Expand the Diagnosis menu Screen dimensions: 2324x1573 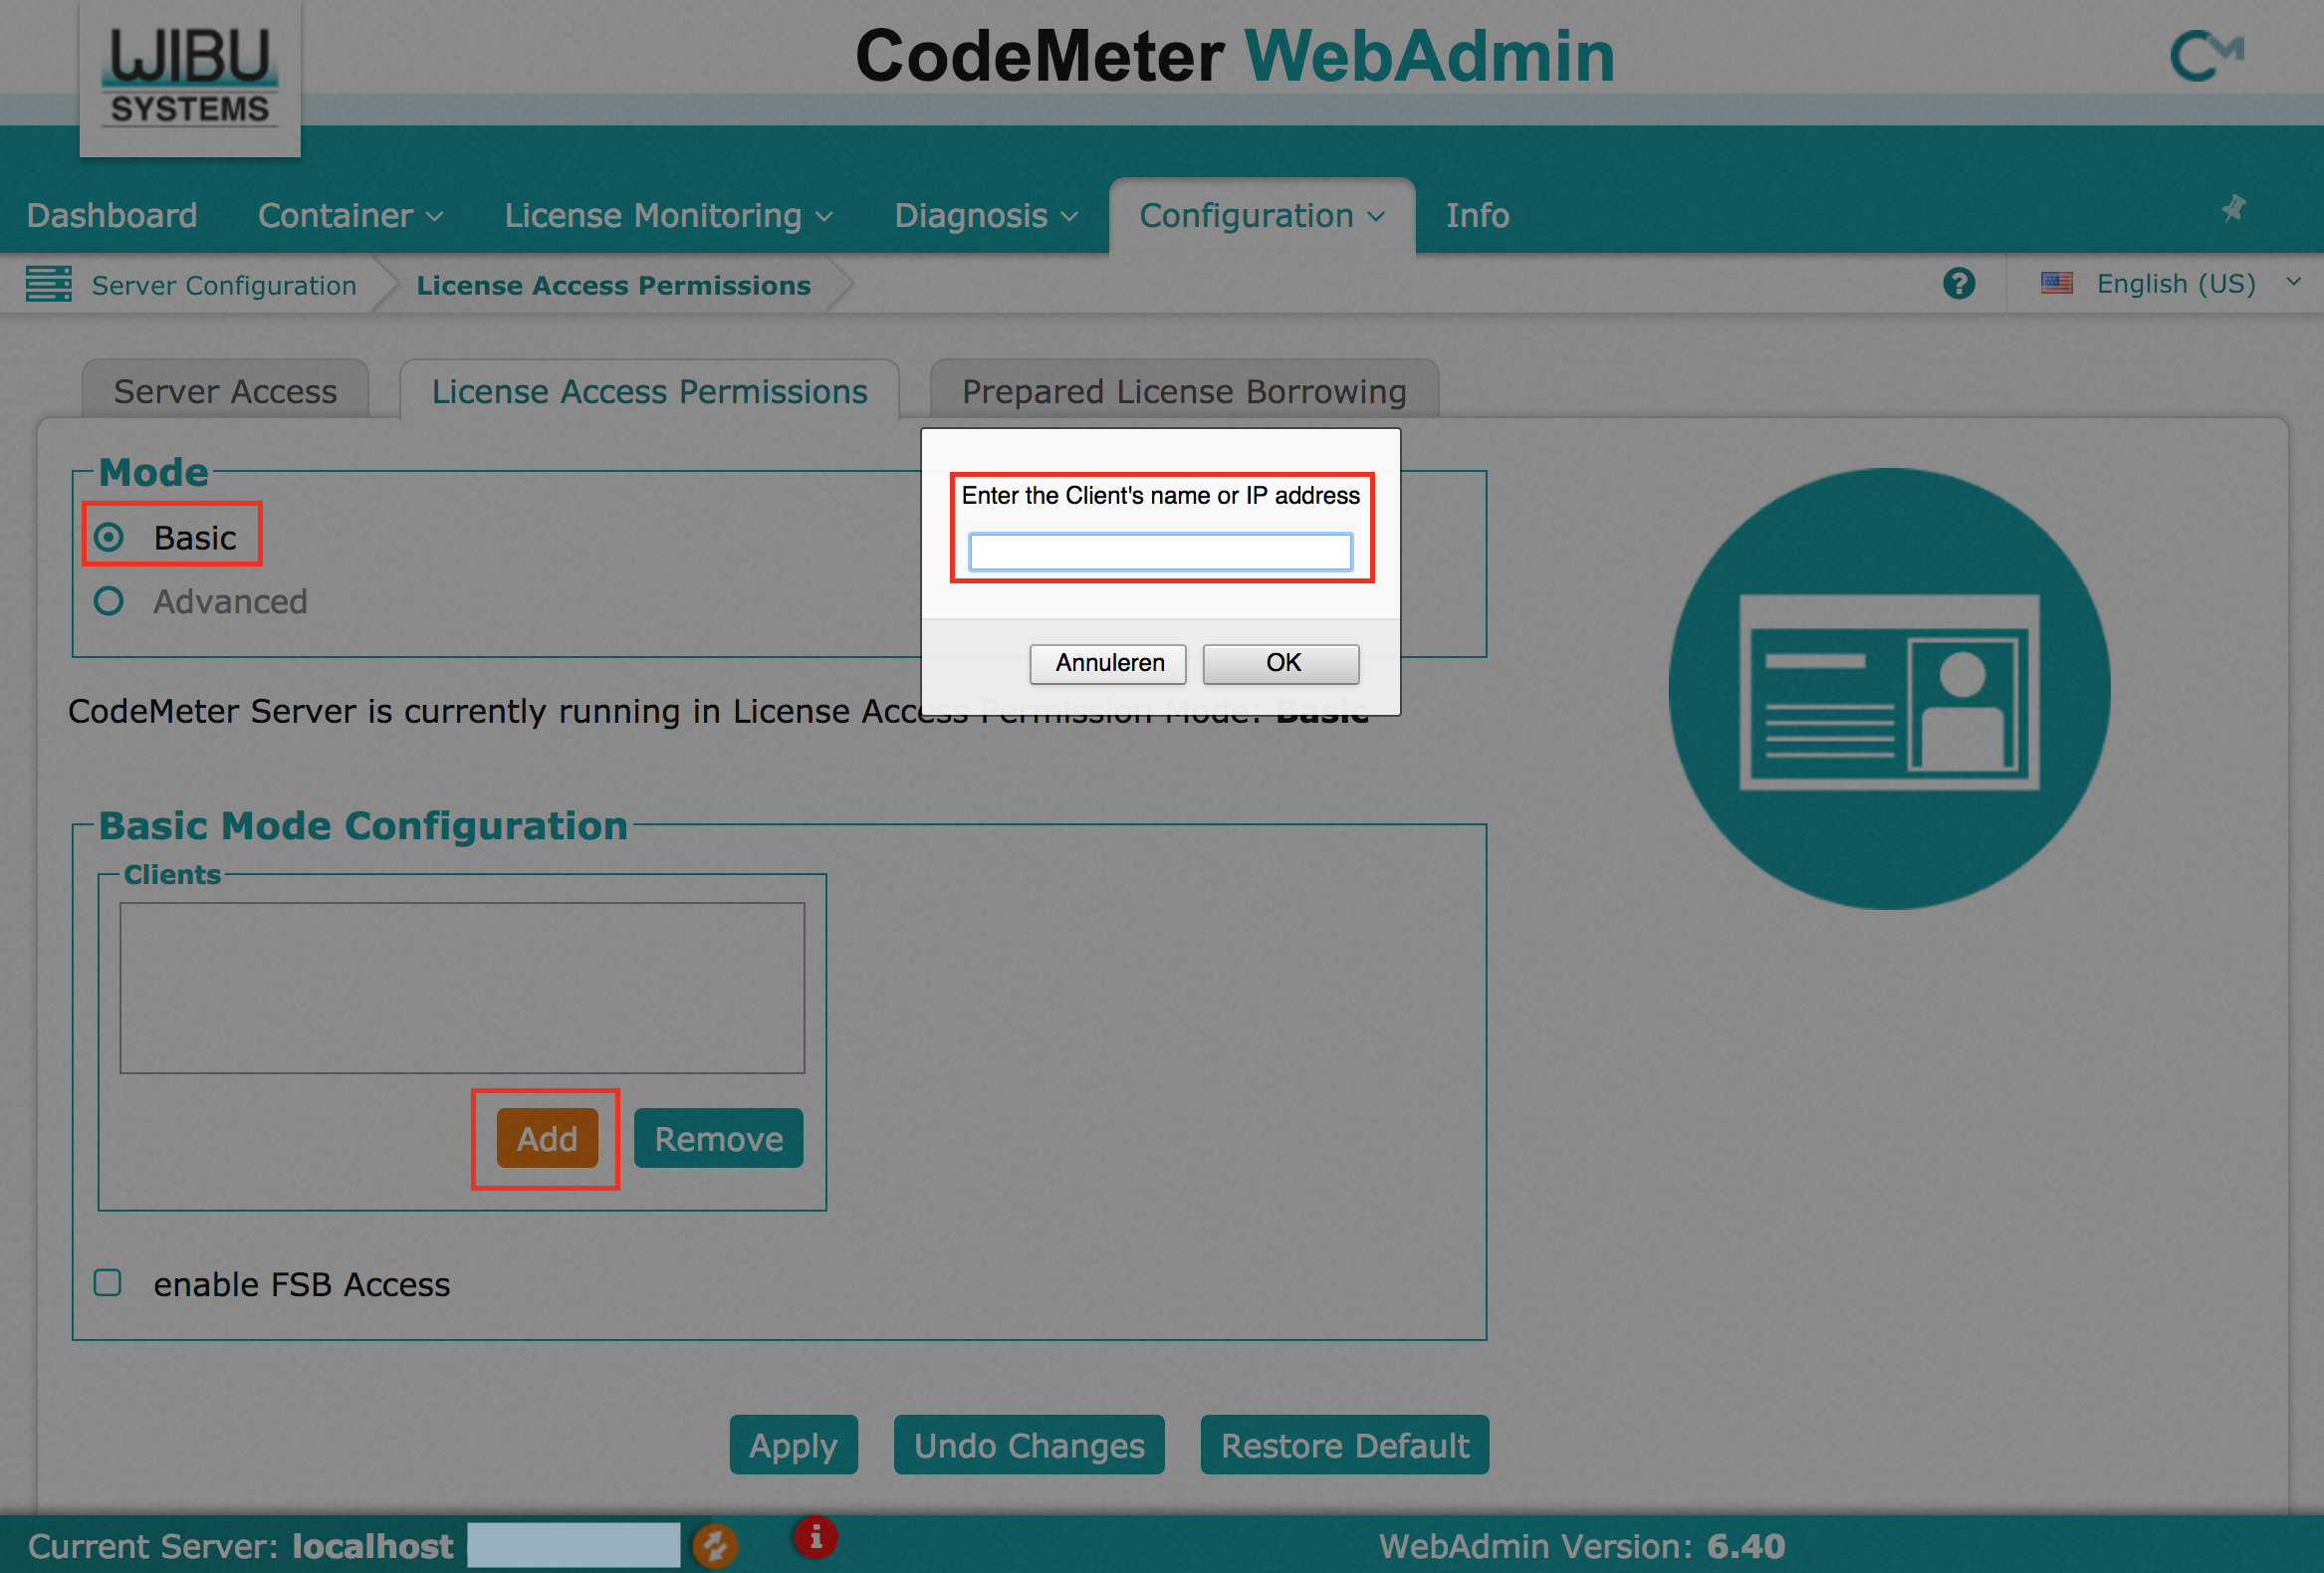point(986,215)
